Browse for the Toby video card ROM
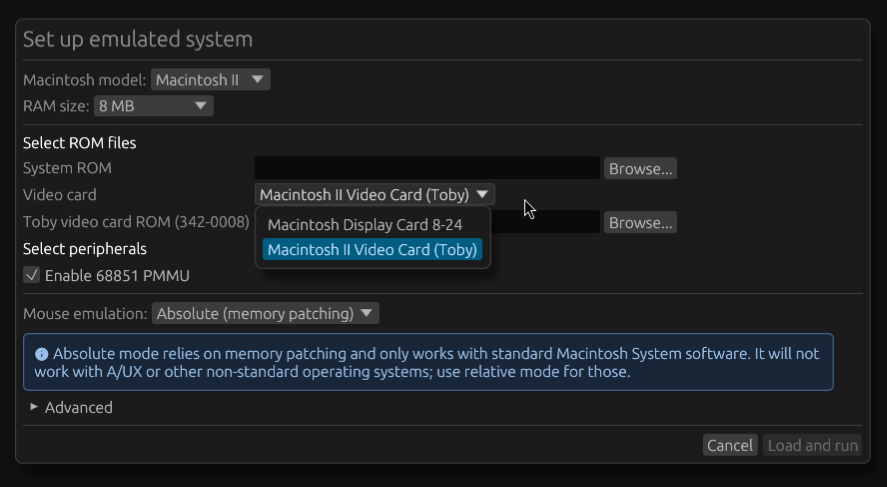887x487 pixels. pyautogui.click(x=640, y=222)
